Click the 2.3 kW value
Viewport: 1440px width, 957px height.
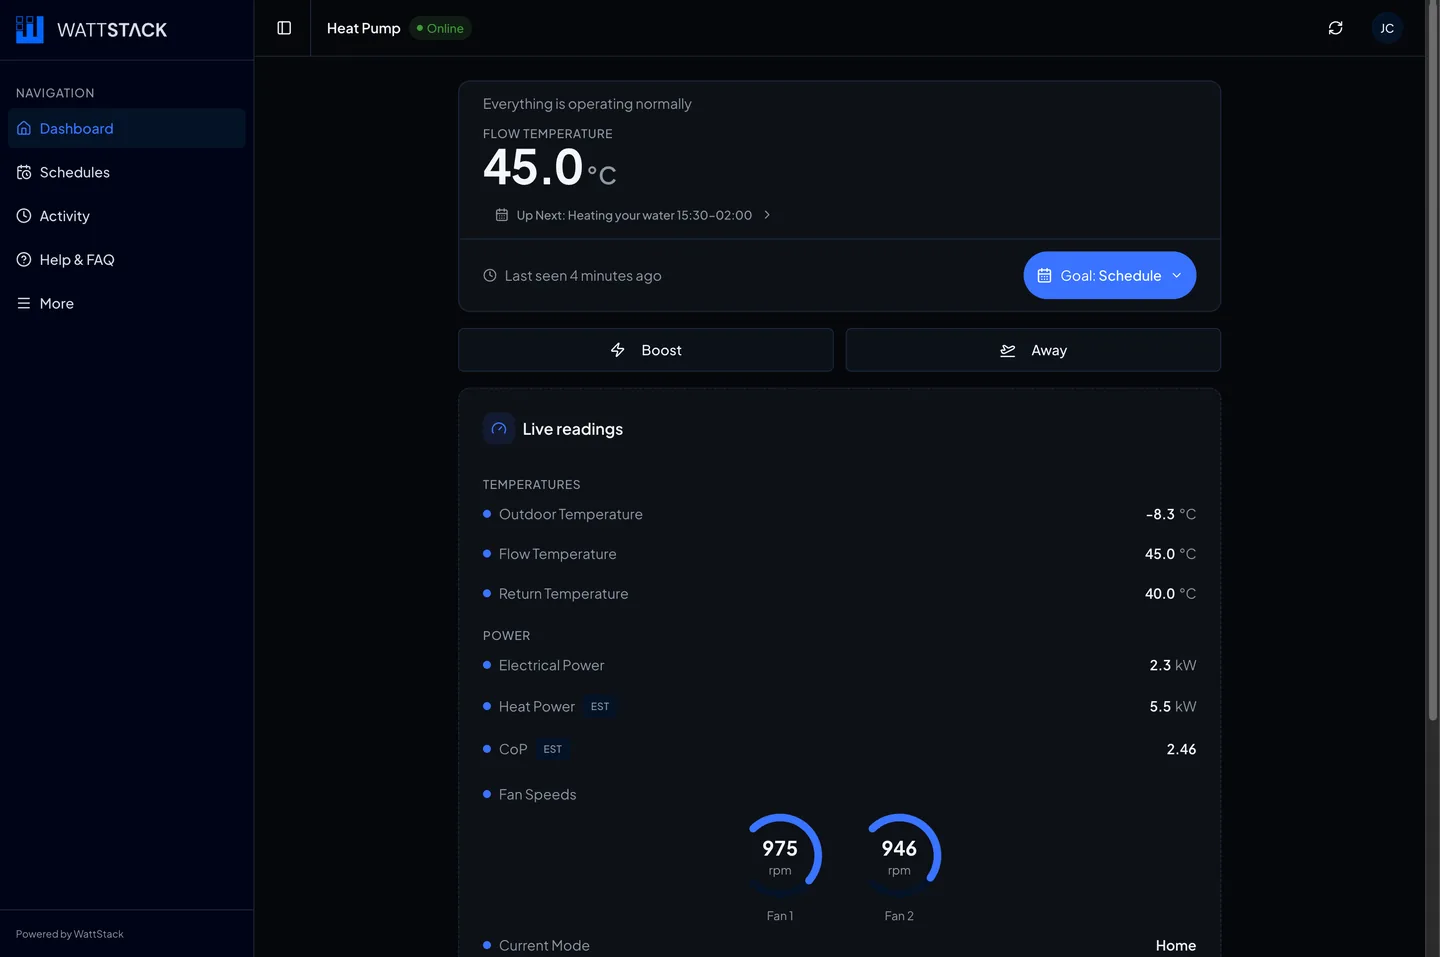click(x=1173, y=665)
